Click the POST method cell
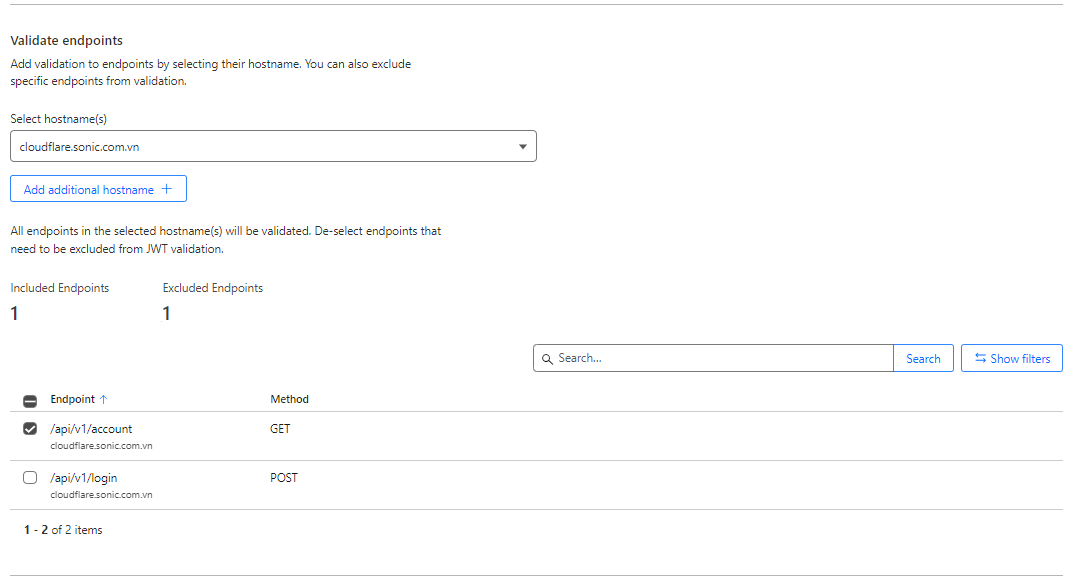The image size is (1077, 577). 284,478
